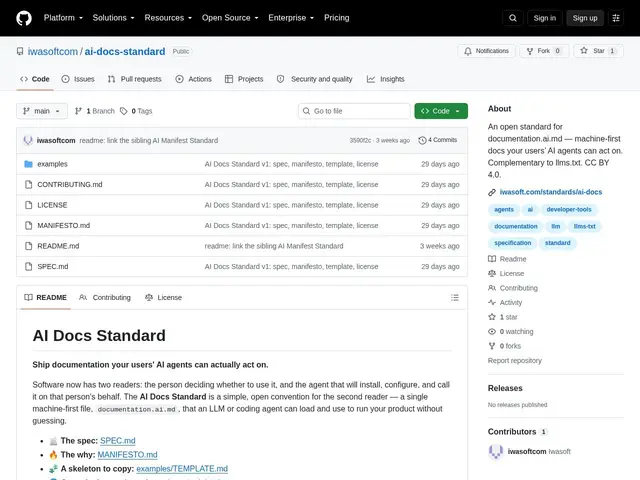This screenshot has width=640, height=480.
Task: View the 4 Commits history
Action: 438,140
